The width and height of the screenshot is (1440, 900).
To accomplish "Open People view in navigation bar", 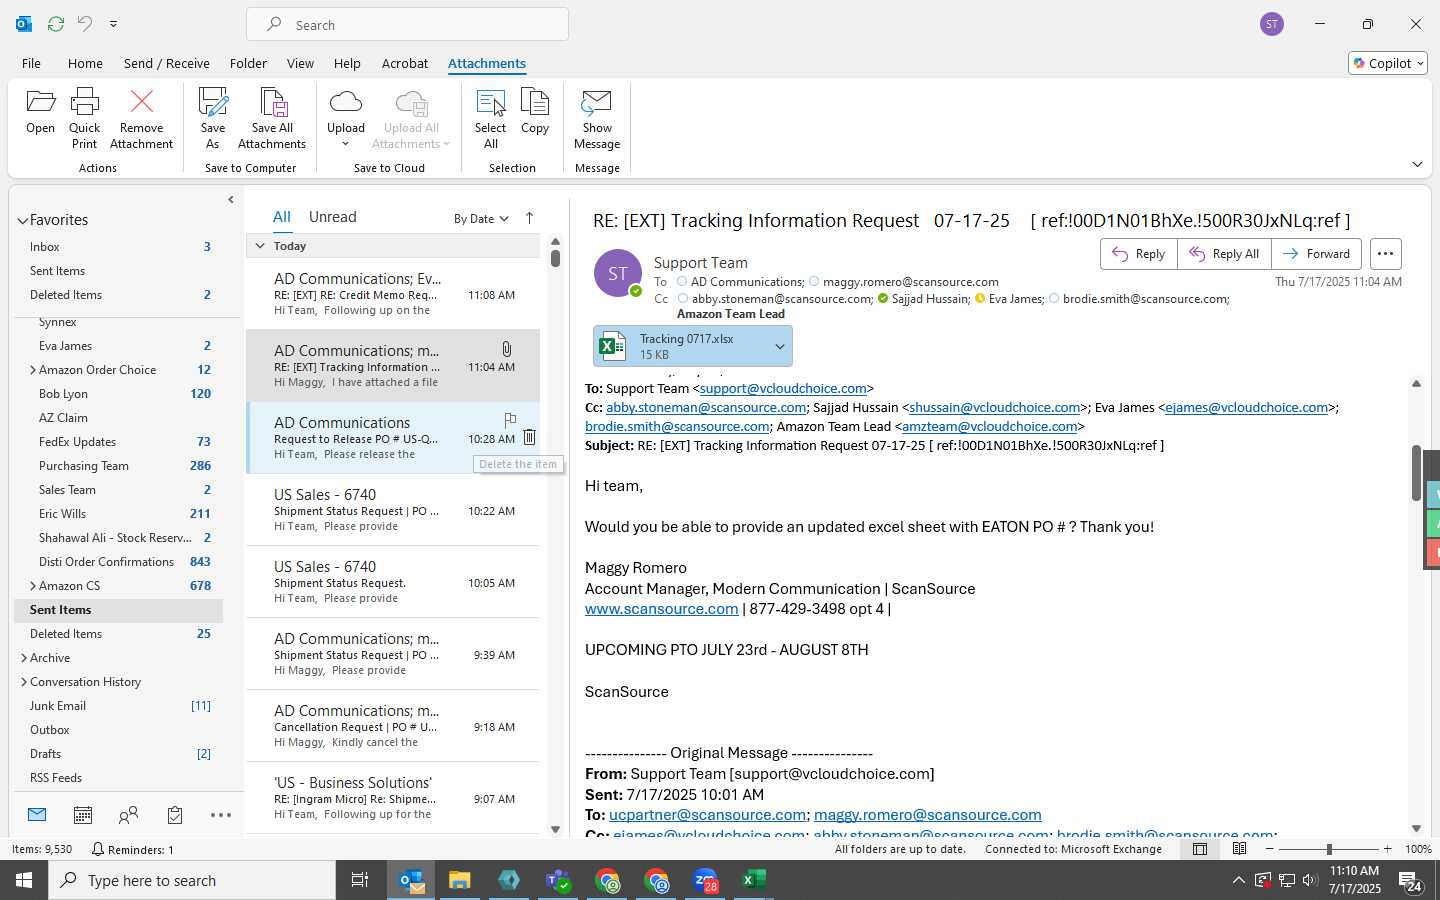I will 128,815.
